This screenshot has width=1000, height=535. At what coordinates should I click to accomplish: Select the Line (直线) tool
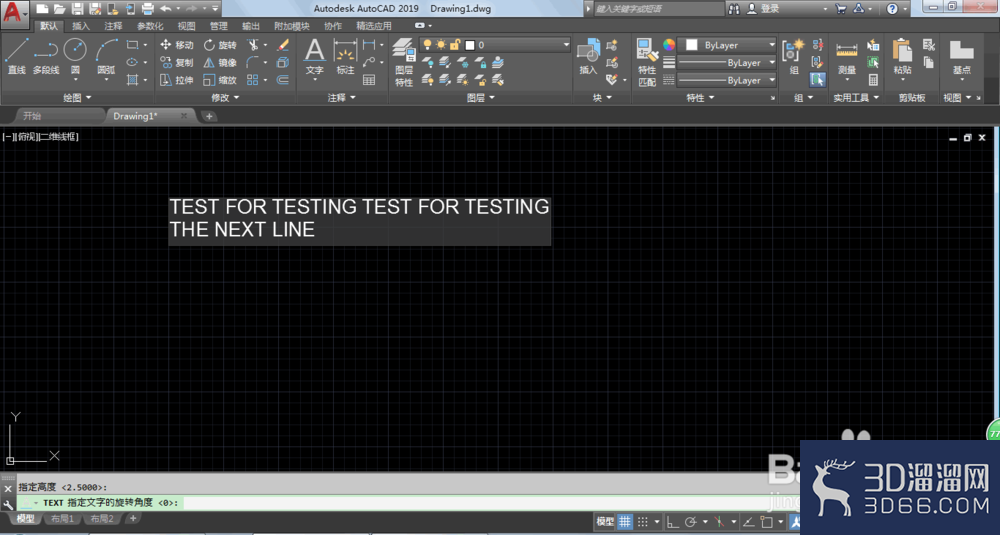pyautogui.click(x=17, y=56)
